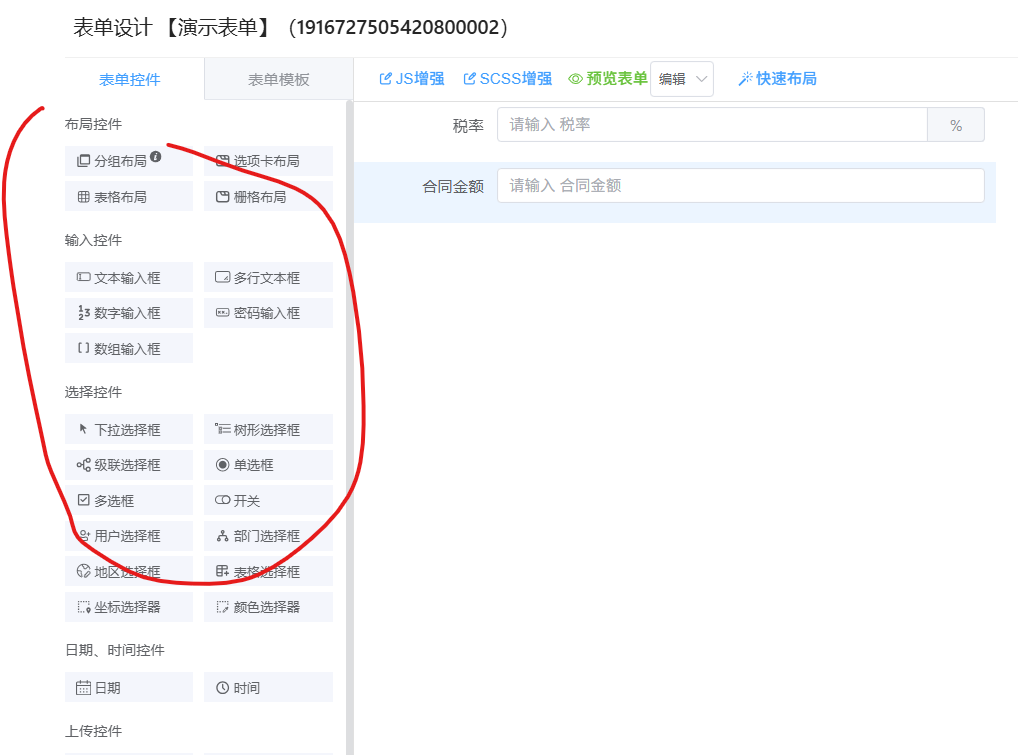This screenshot has height=755, width=1018.
Task: Click the 合同金额 input field
Action: [x=740, y=186]
